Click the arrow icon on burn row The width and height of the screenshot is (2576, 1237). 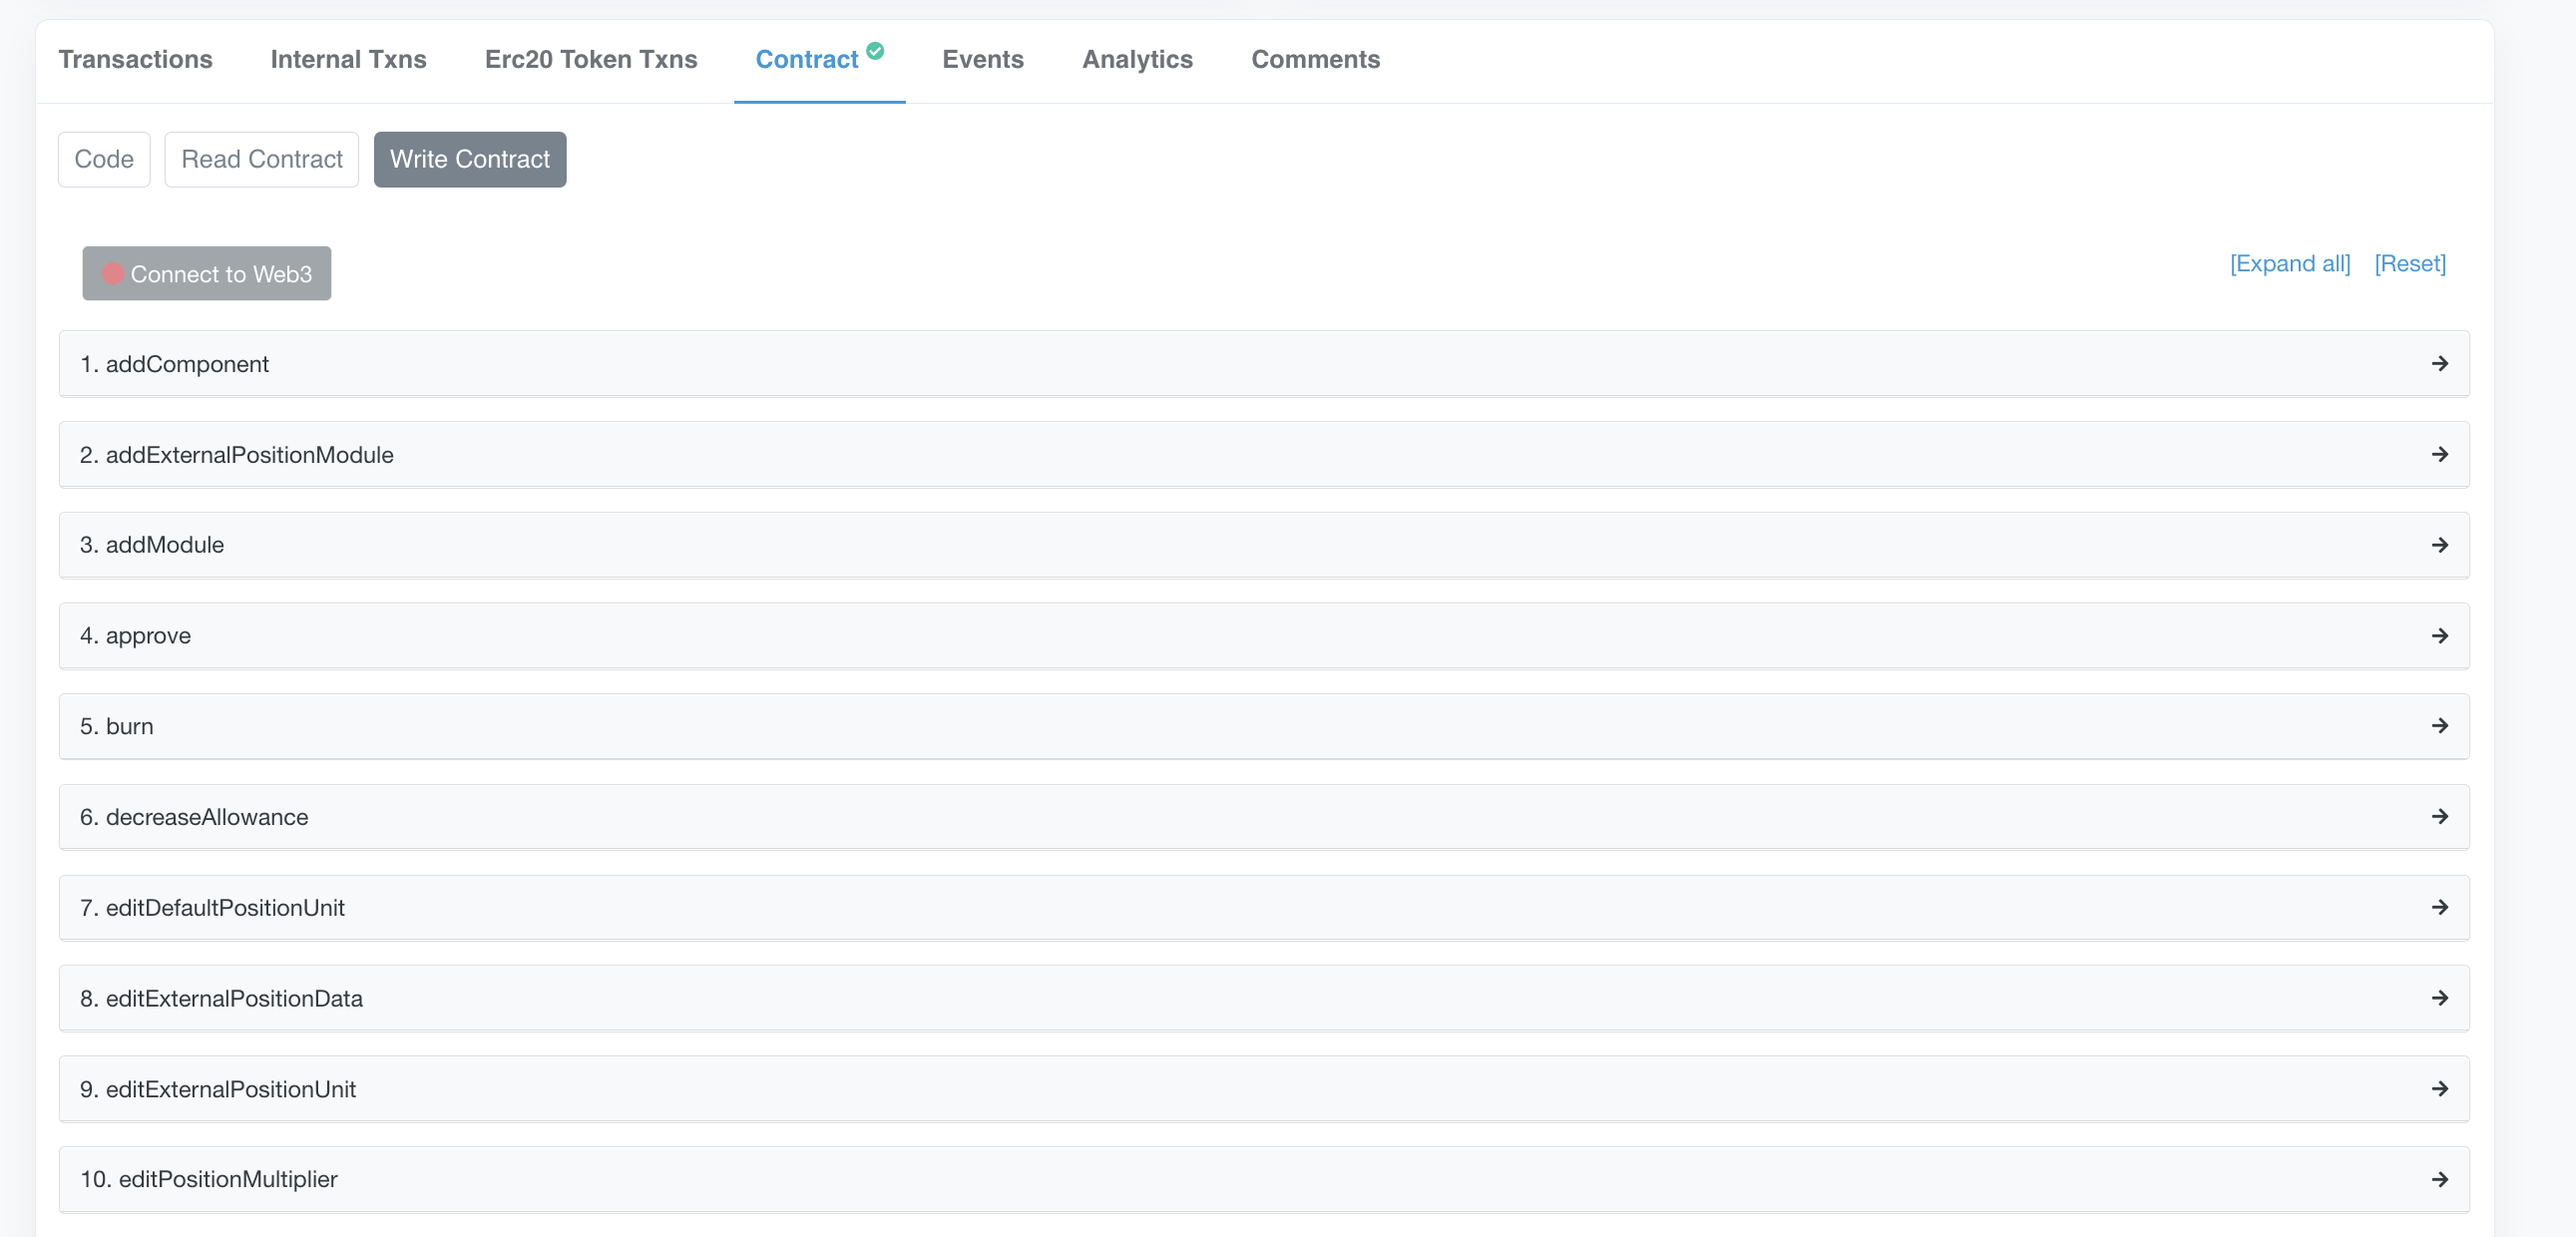pyautogui.click(x=2440, y=726)
